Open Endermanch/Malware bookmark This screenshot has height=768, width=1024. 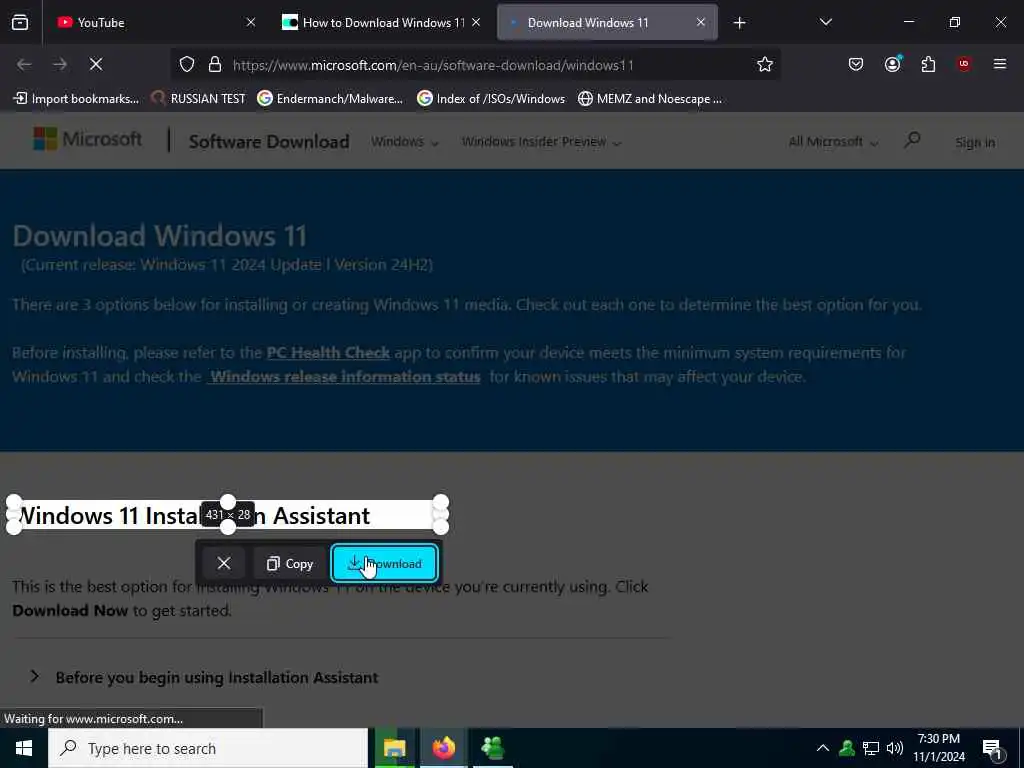click(330, 99)
